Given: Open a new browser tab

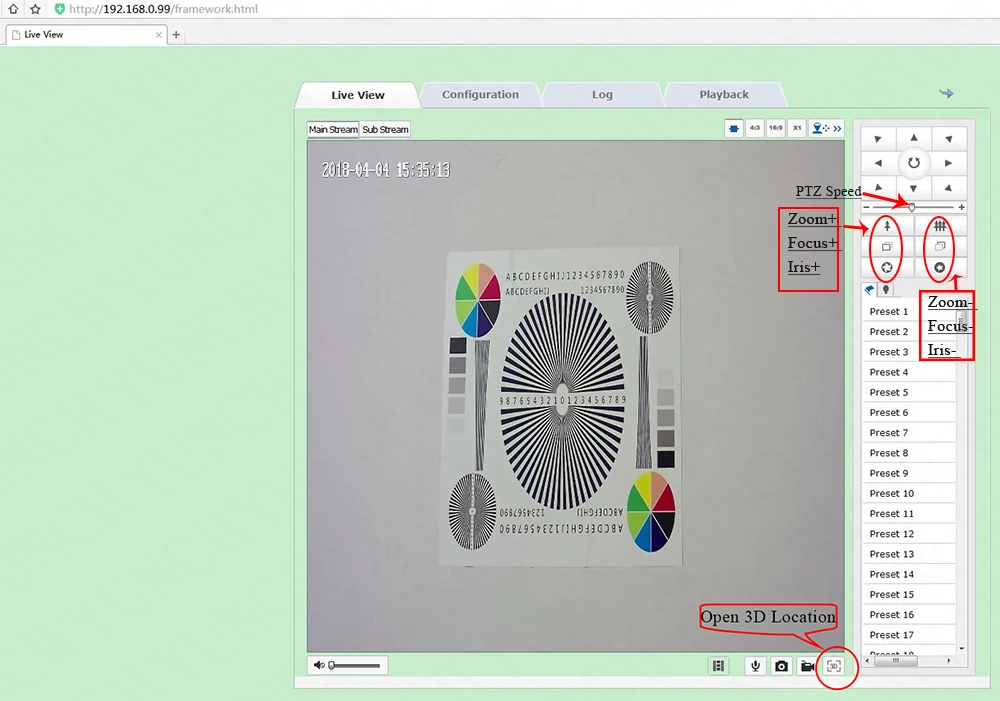Looking at the screenshot, I should (x=177, y=34).
